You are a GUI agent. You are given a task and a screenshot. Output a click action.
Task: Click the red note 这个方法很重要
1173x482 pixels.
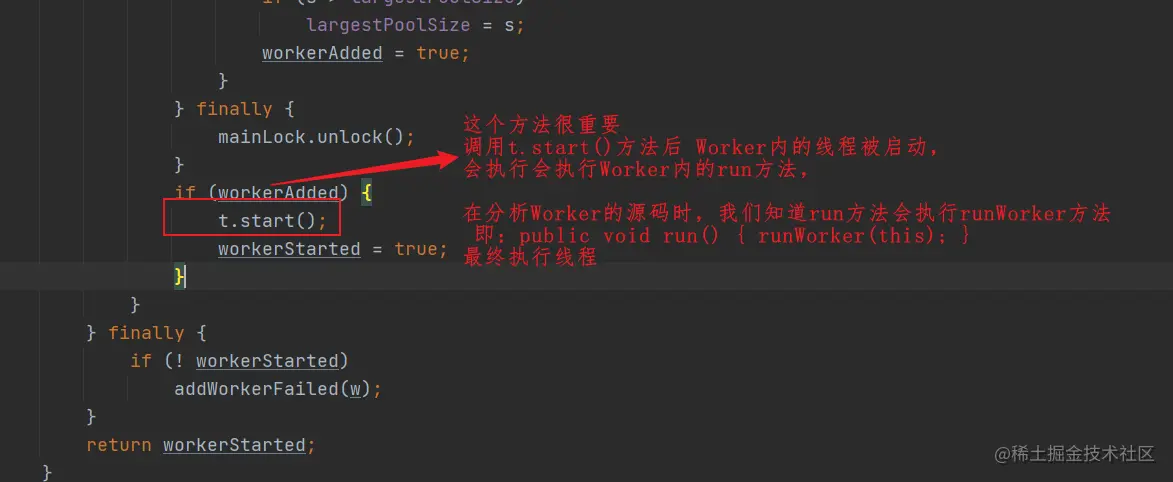(542, 123)
